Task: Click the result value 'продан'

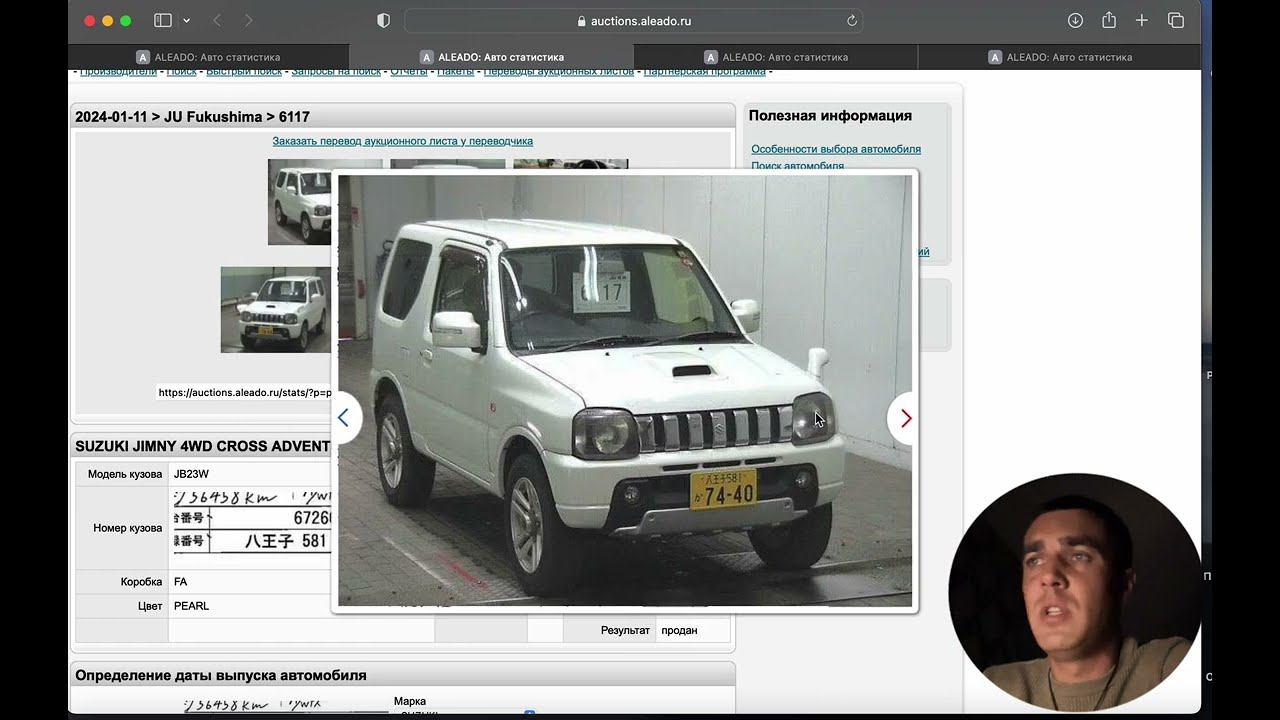Action: tap(679, 630)
